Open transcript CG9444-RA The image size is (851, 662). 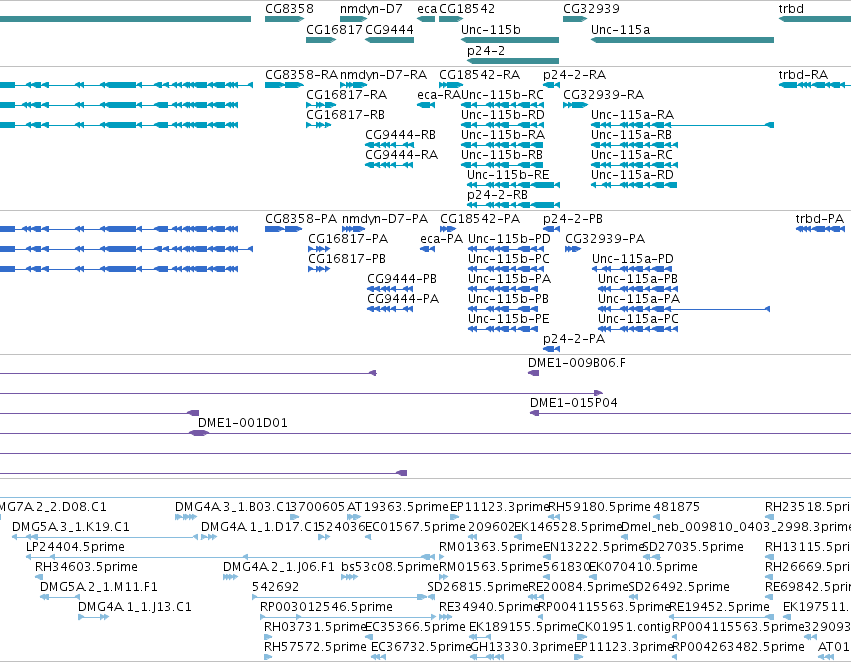coord(401,155)
